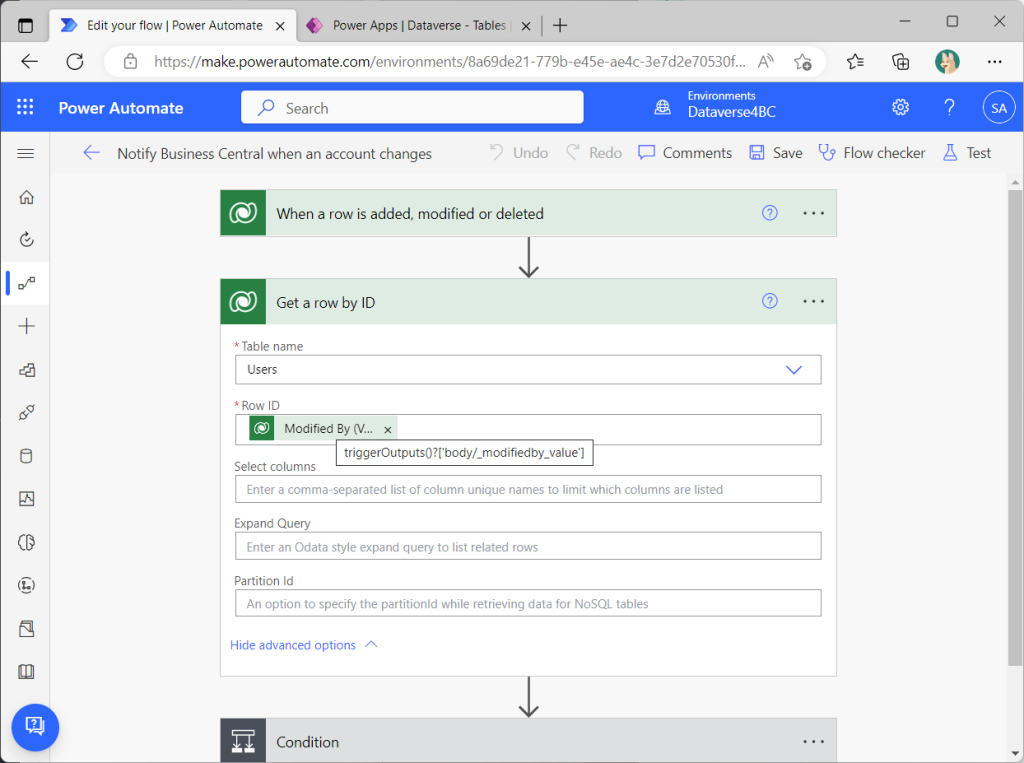The height and width of the screenshot is (763, 1024).
Task: Click Dataverse icon on Get a row step
Action: point(243,302)
